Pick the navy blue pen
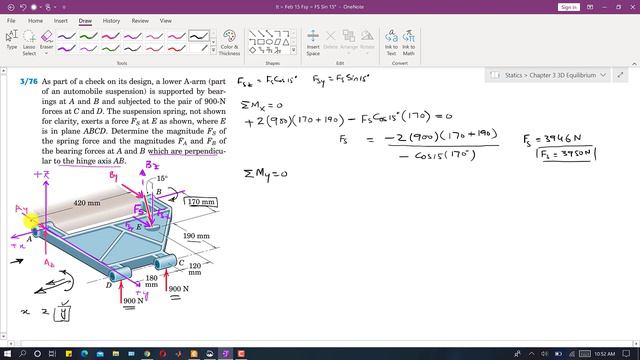This screenshot has height=360, width=640. [67, 36]
